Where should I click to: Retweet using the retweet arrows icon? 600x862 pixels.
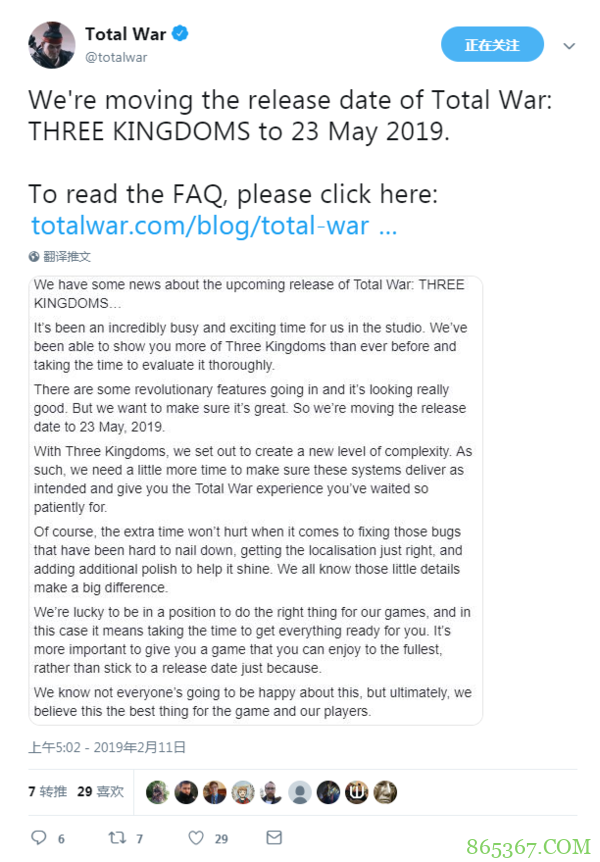[116, 837]
